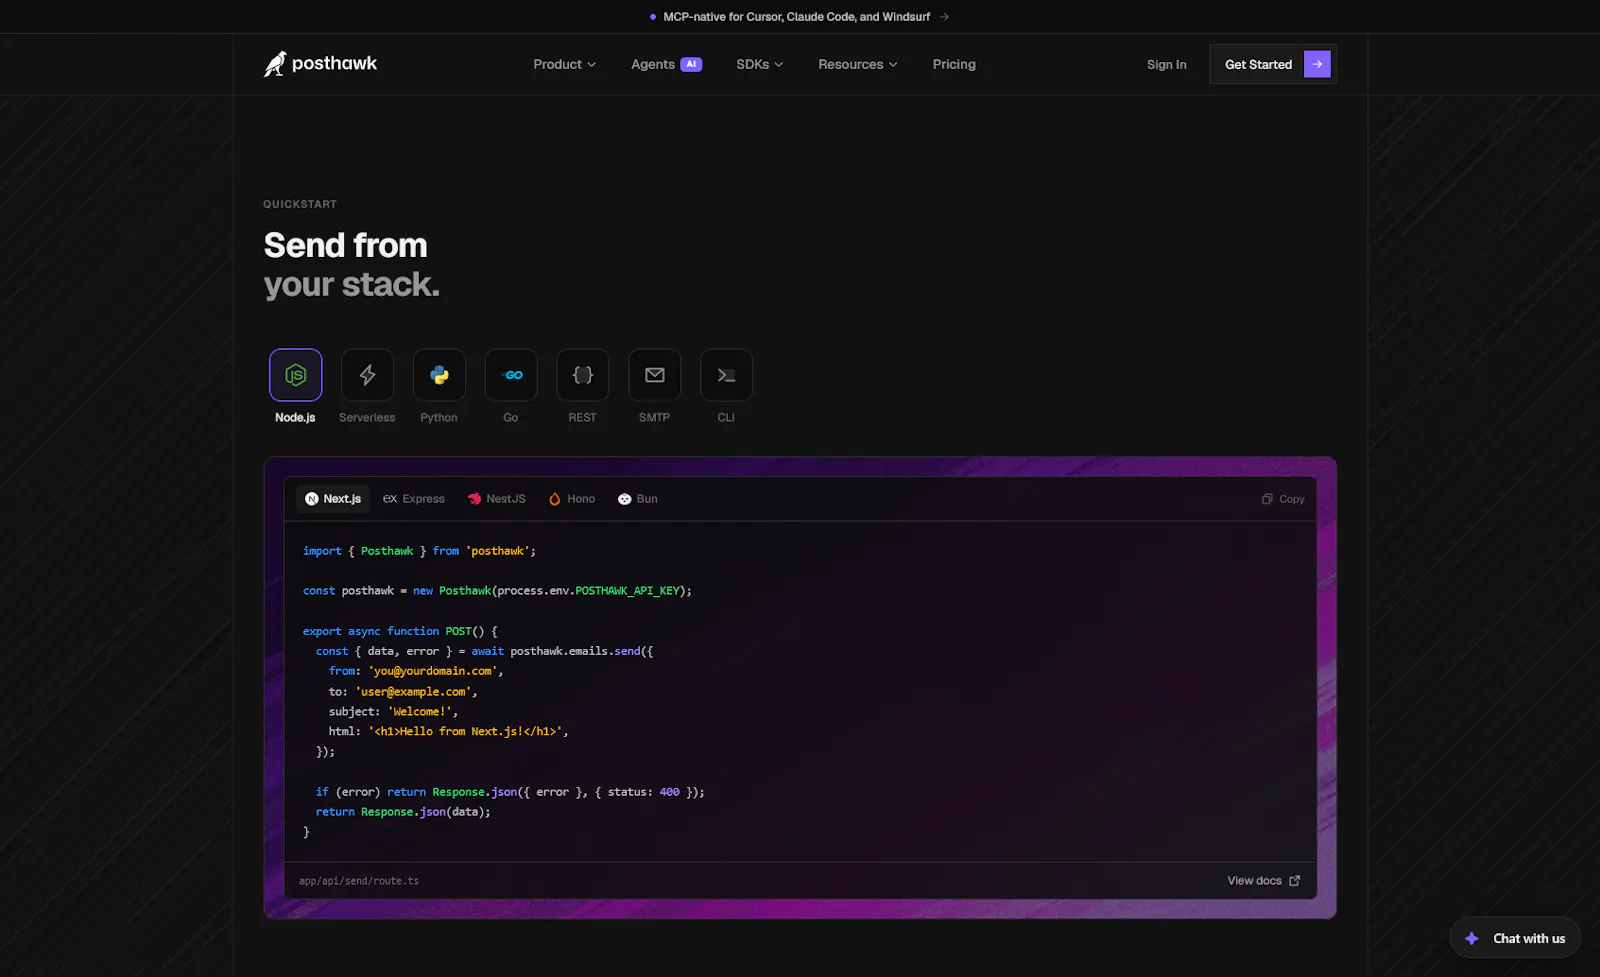Choose the Go language icon
Image resolution: width=1600 pixels, height=977 pixels.
pos(511,375)
